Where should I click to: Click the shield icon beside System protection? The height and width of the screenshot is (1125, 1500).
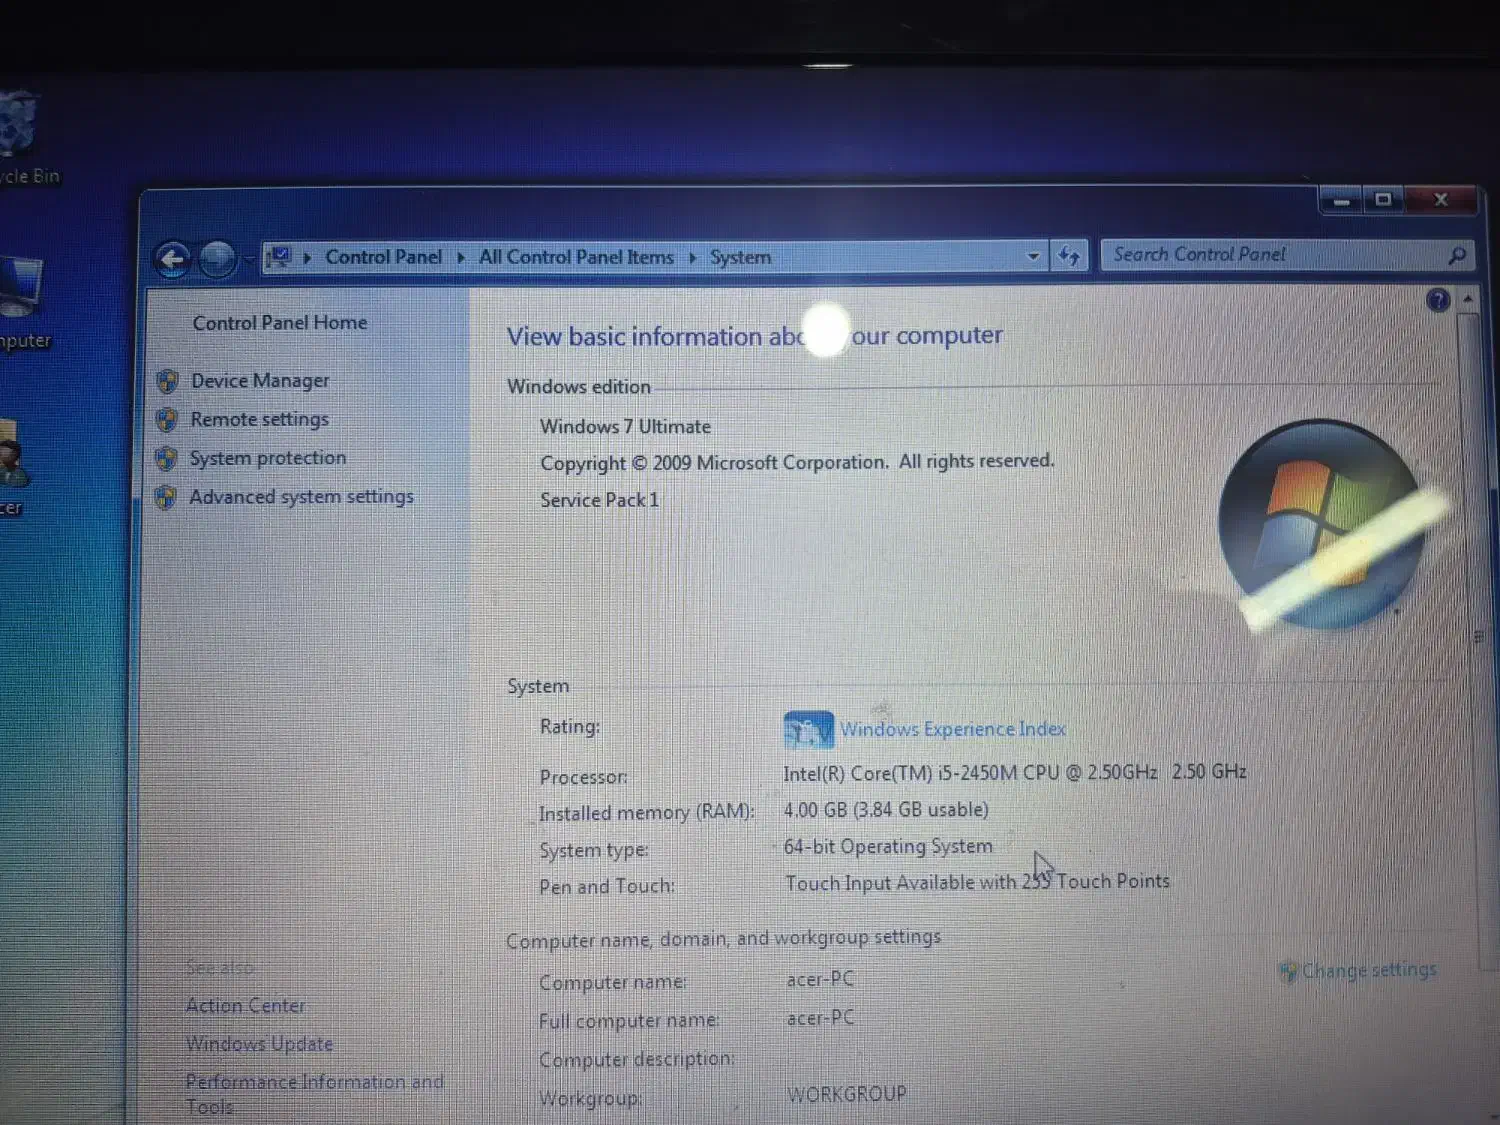(166, 459)
